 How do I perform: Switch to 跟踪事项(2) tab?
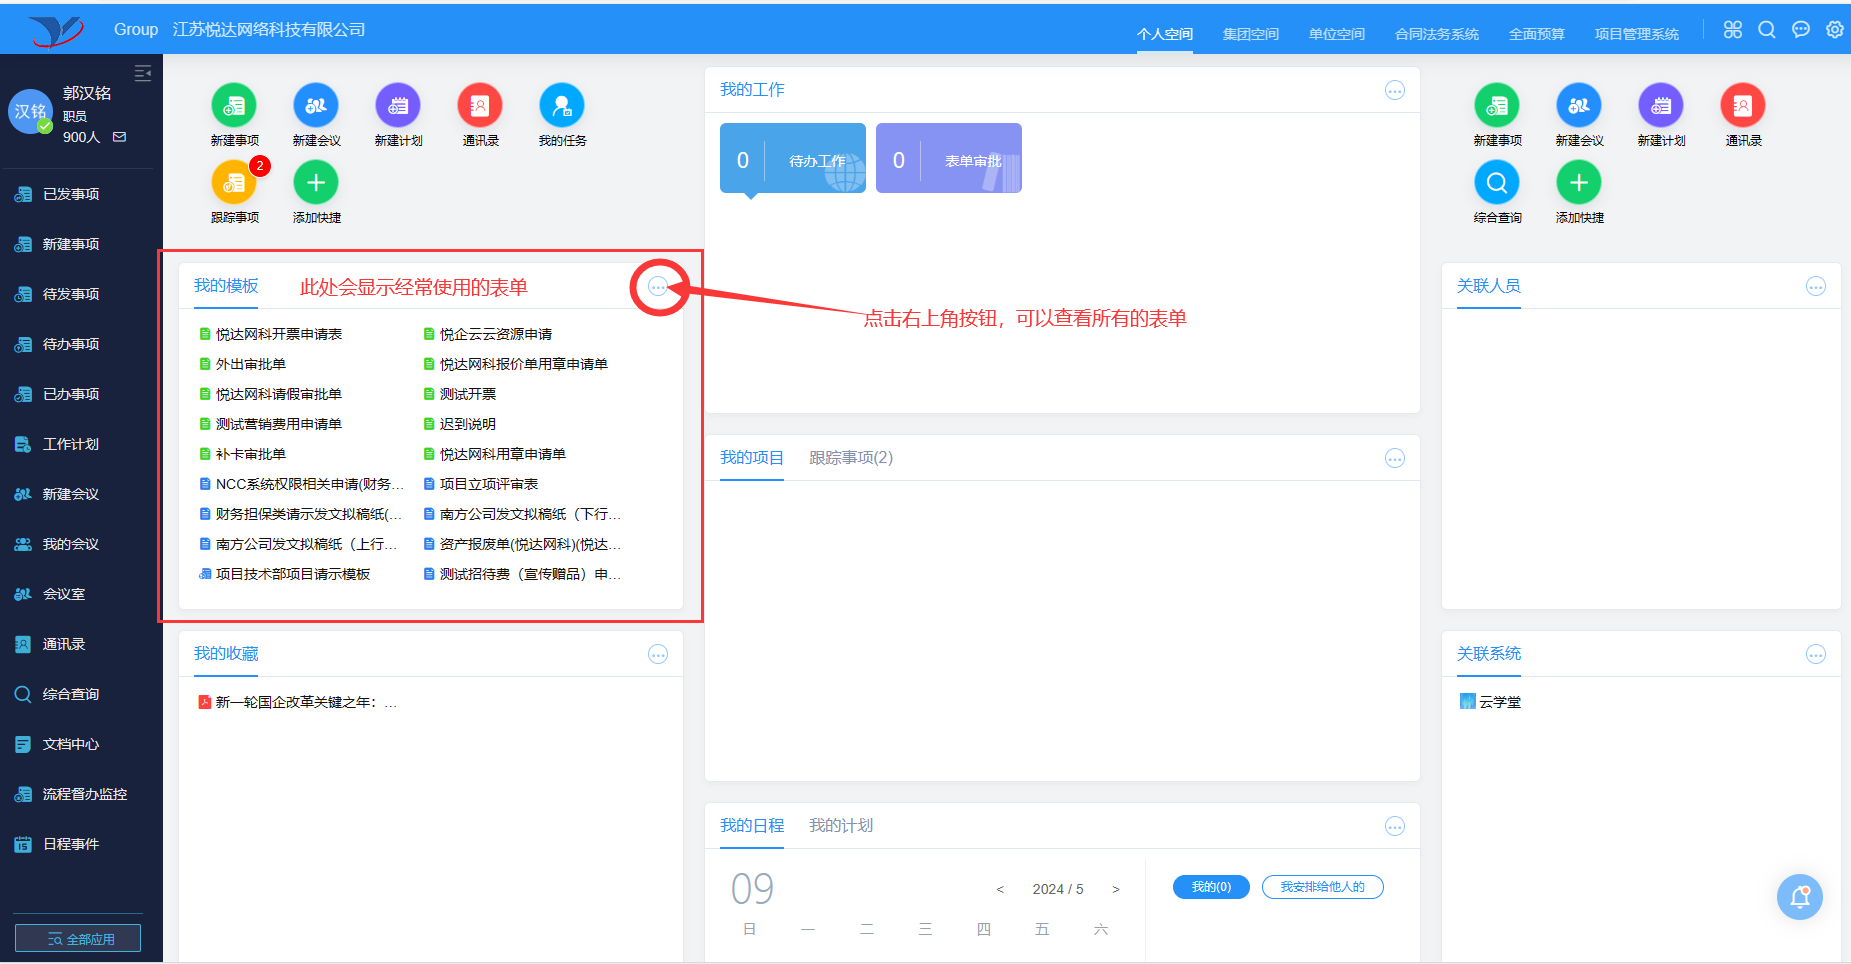851,458
